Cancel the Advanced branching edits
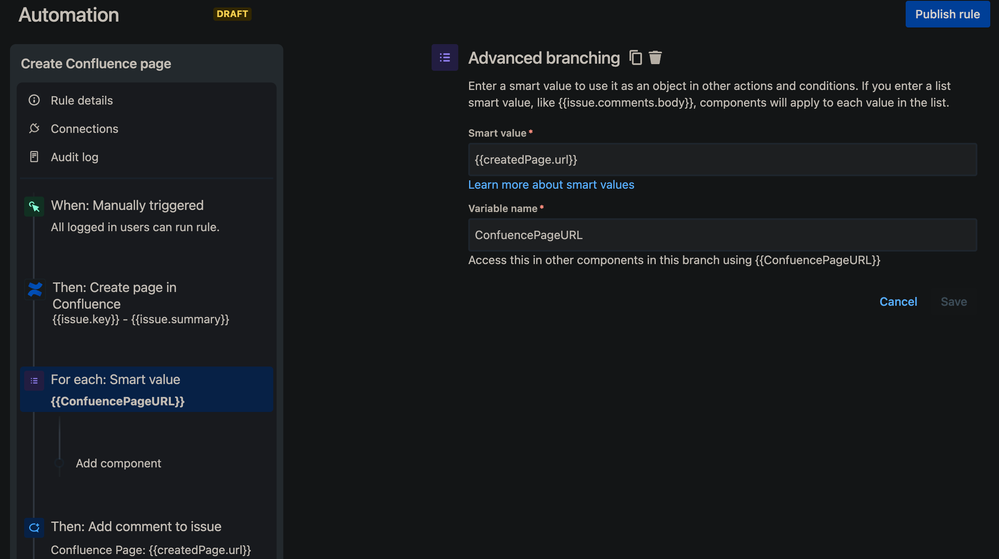This screenshot has height=559, width=999. 898,301
